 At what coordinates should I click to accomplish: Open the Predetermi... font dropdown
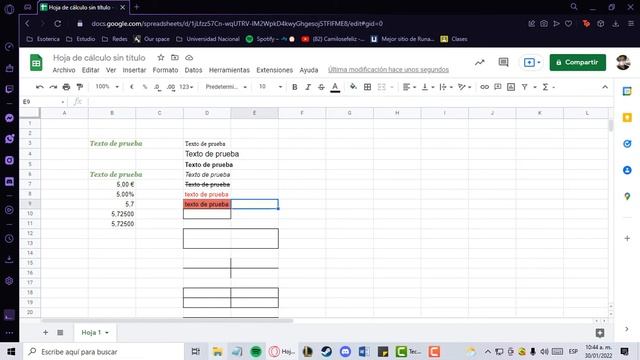point(226,87)
